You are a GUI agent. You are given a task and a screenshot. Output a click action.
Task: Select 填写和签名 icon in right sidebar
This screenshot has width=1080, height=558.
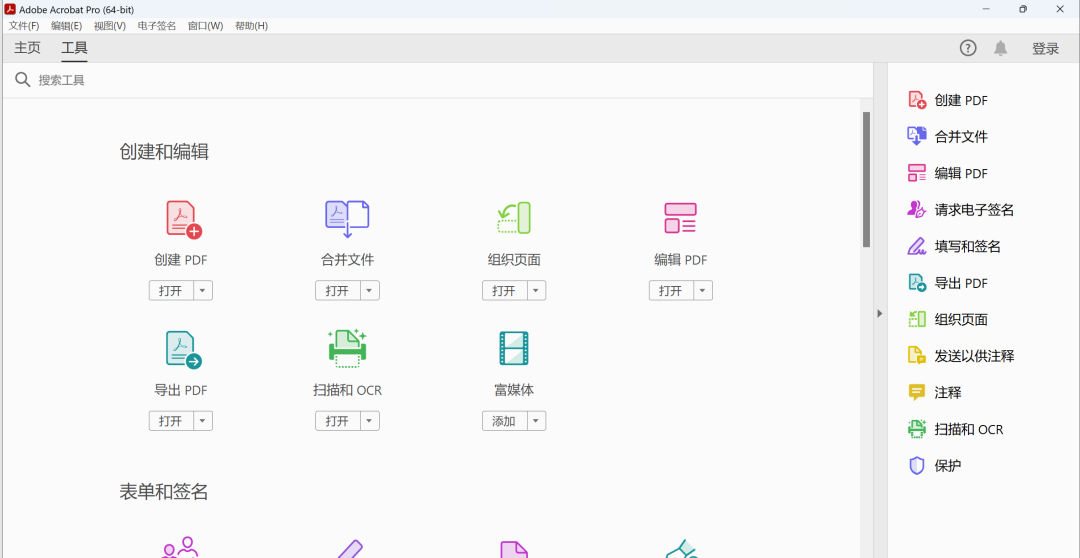(917, 246)
